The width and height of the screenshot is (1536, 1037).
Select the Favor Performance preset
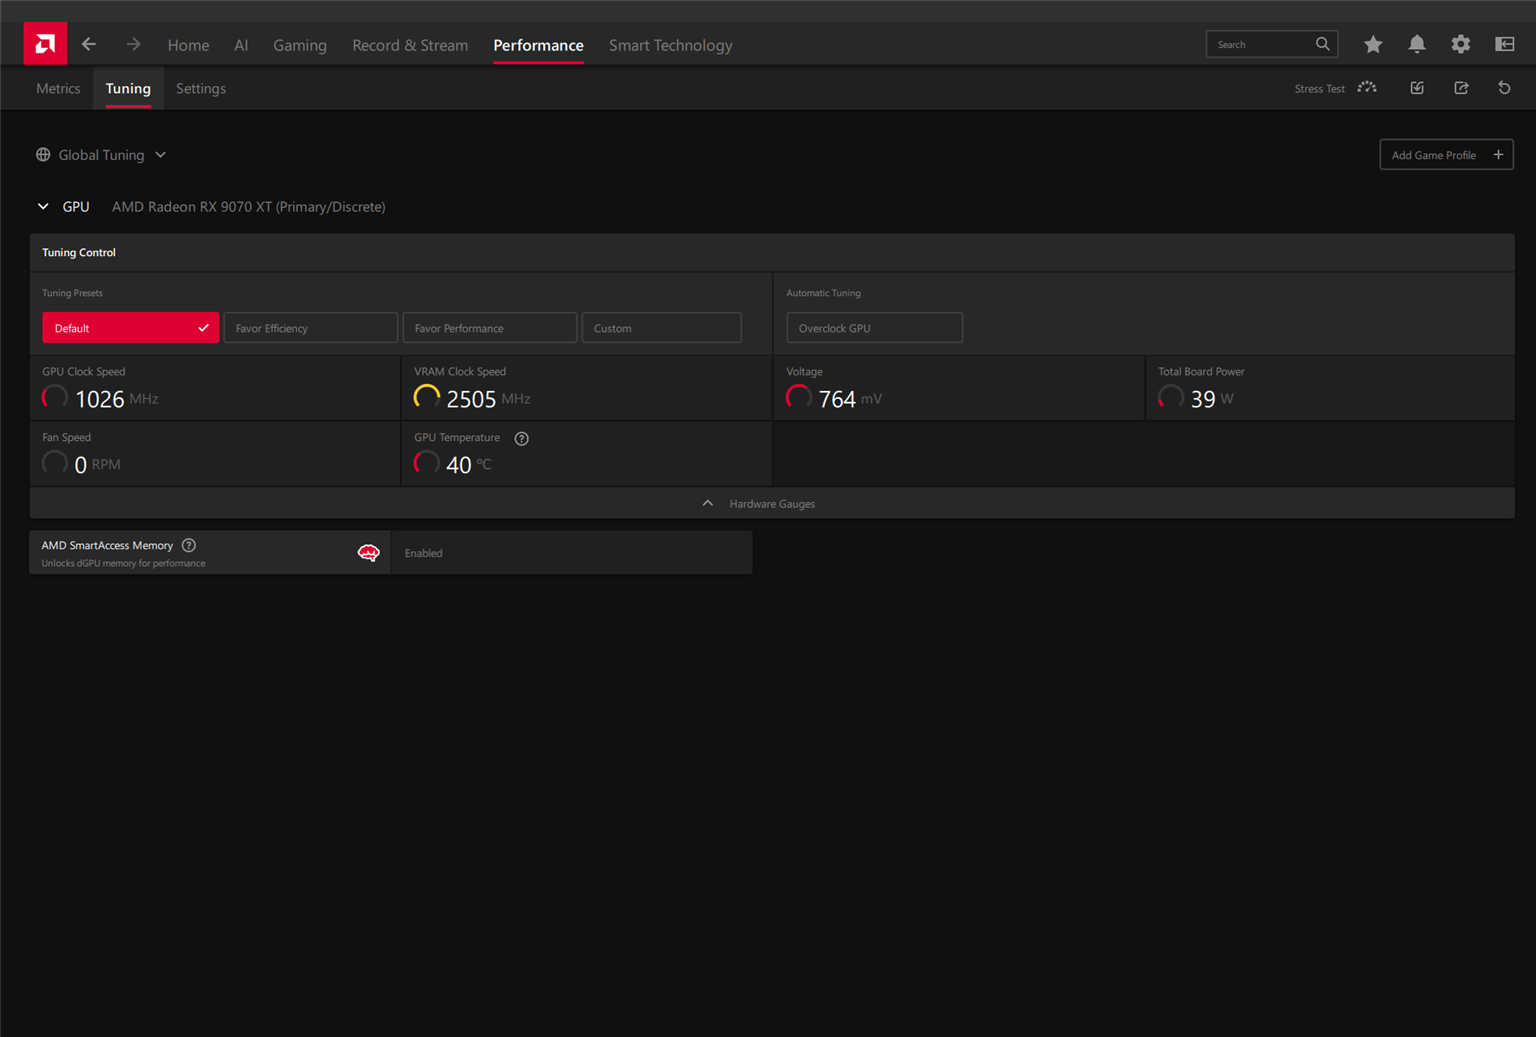[x=489, y=328]
